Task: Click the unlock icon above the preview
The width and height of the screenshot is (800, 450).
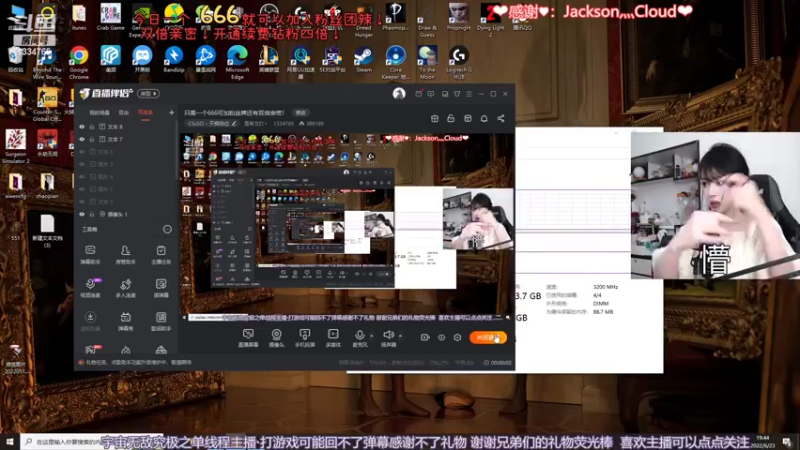Action: tap(451, 118)
